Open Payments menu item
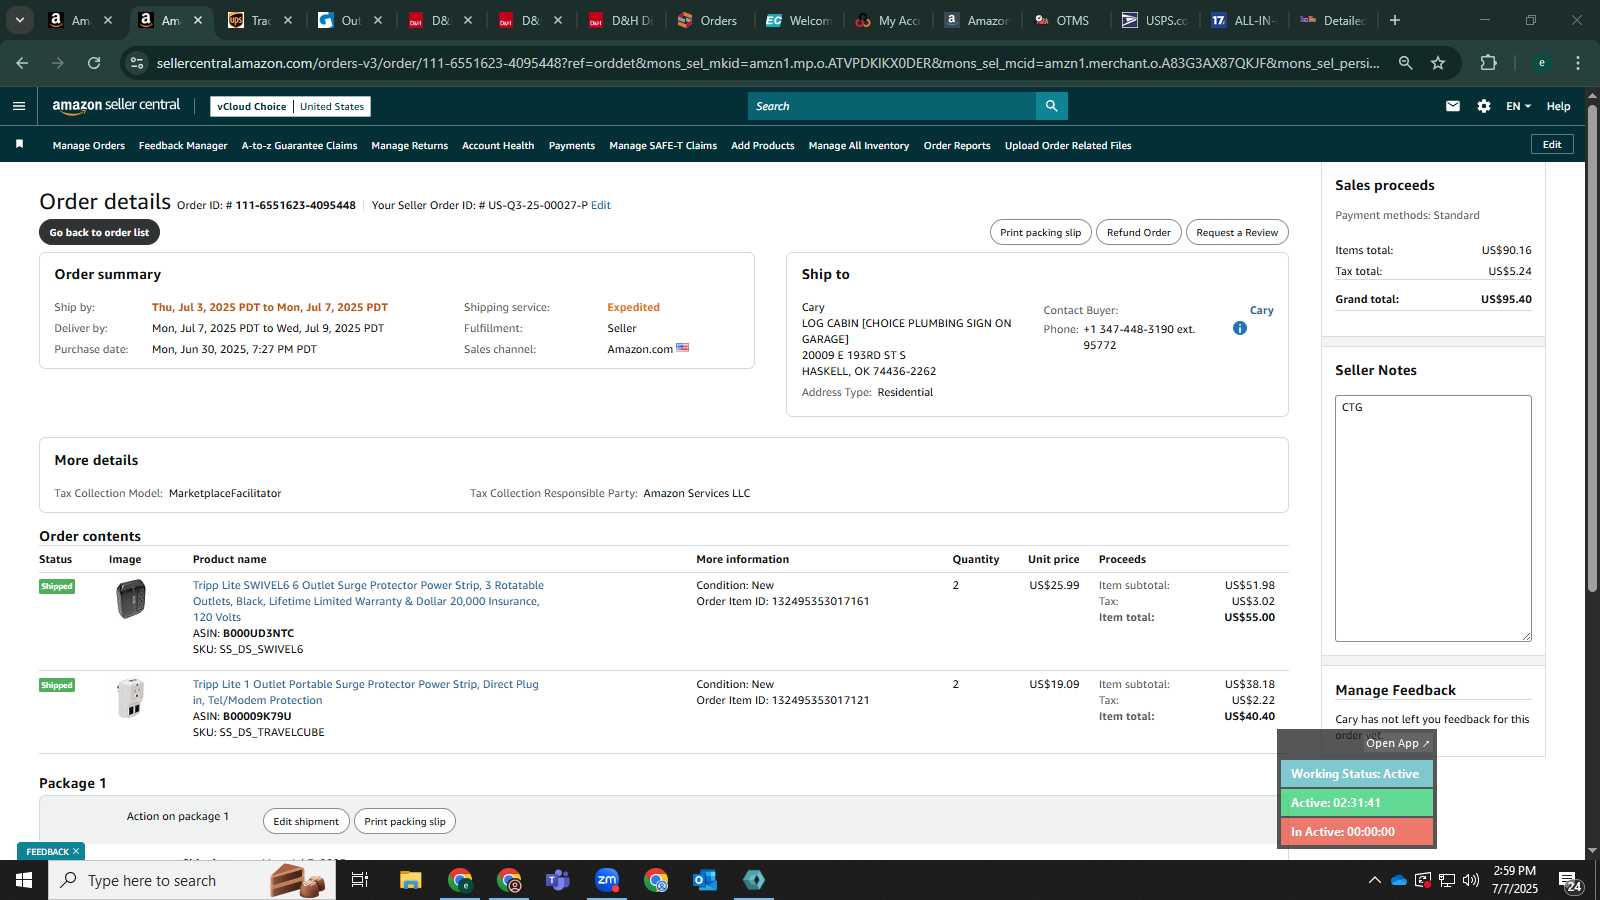The image size is (1600, 900). pos(572,145)
